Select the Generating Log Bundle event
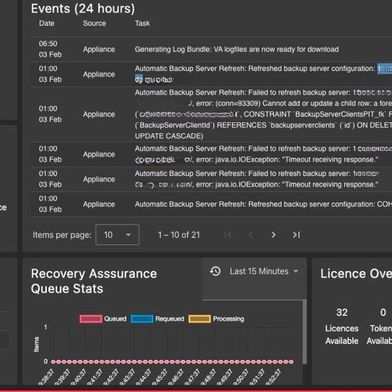This screenshot has width=392, height=392. (212, 49)
